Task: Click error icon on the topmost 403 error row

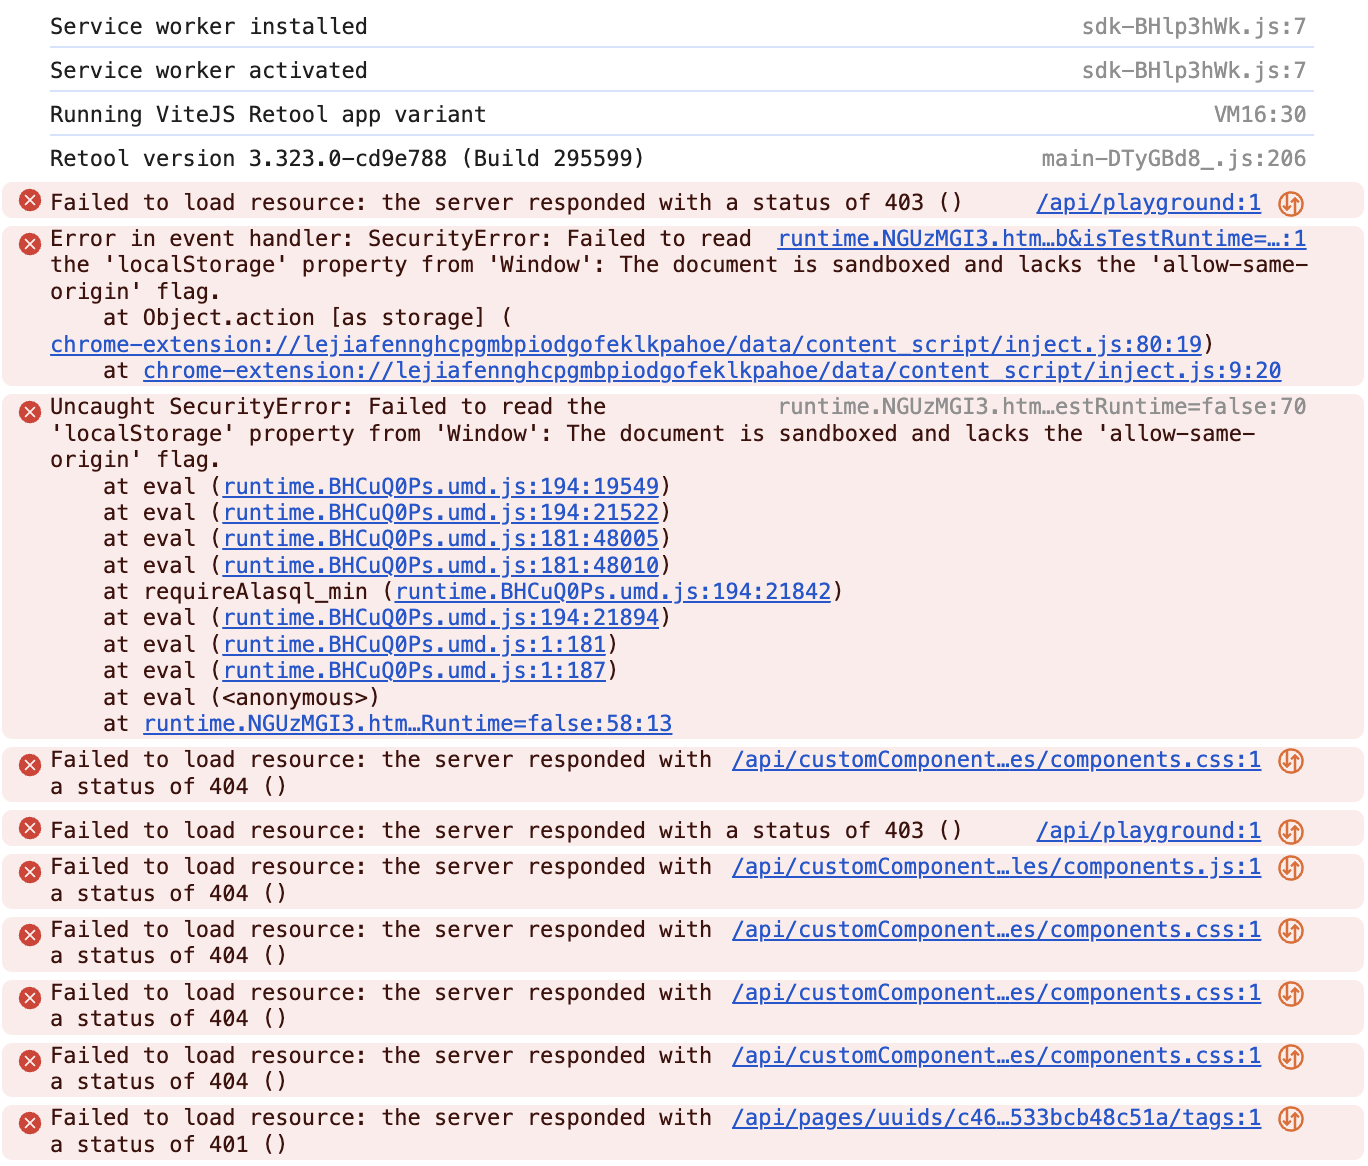Action: [x=30, y=201]
